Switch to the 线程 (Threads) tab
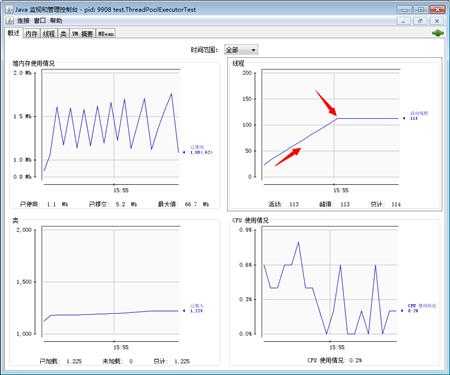450x375 pixels. click(49, 34)
